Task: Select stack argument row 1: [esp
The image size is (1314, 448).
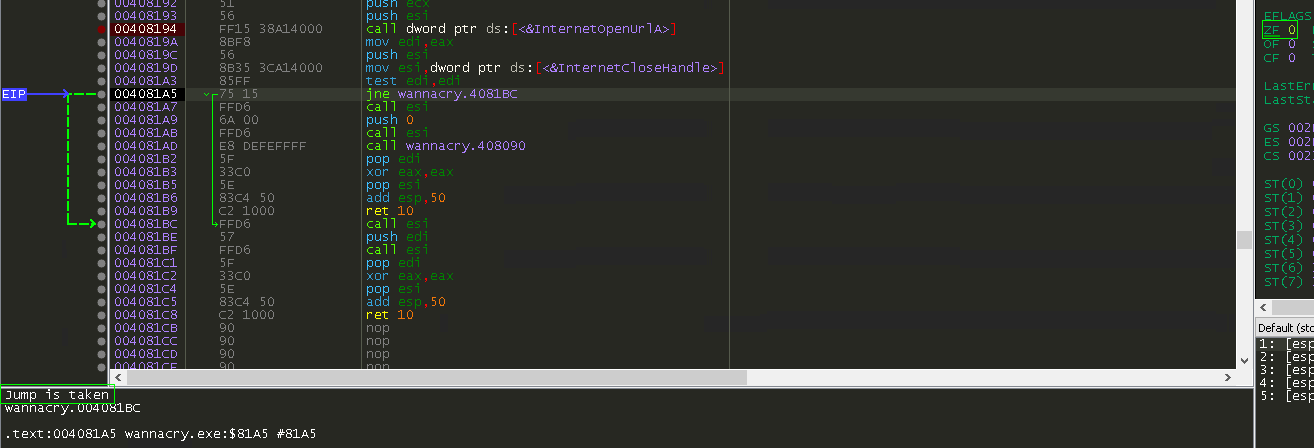Action: coord(1286,344)
